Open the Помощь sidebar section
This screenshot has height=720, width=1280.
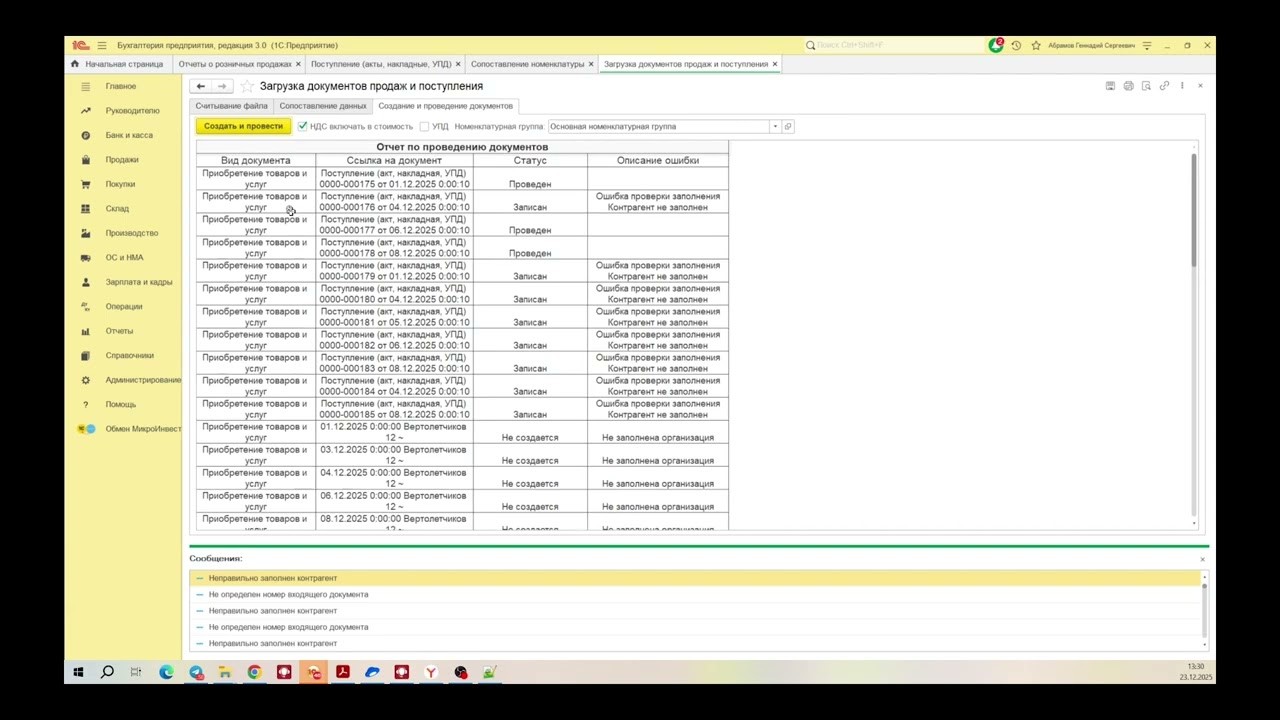pyautogui.click(x=121, y=405)
